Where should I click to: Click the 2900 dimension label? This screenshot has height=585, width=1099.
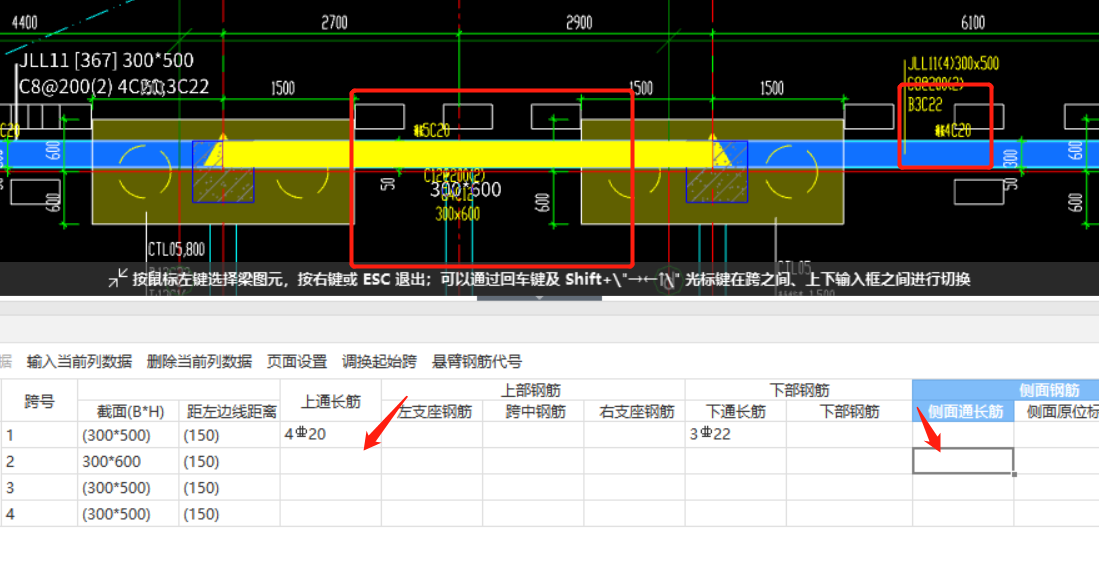pos(579,23)
